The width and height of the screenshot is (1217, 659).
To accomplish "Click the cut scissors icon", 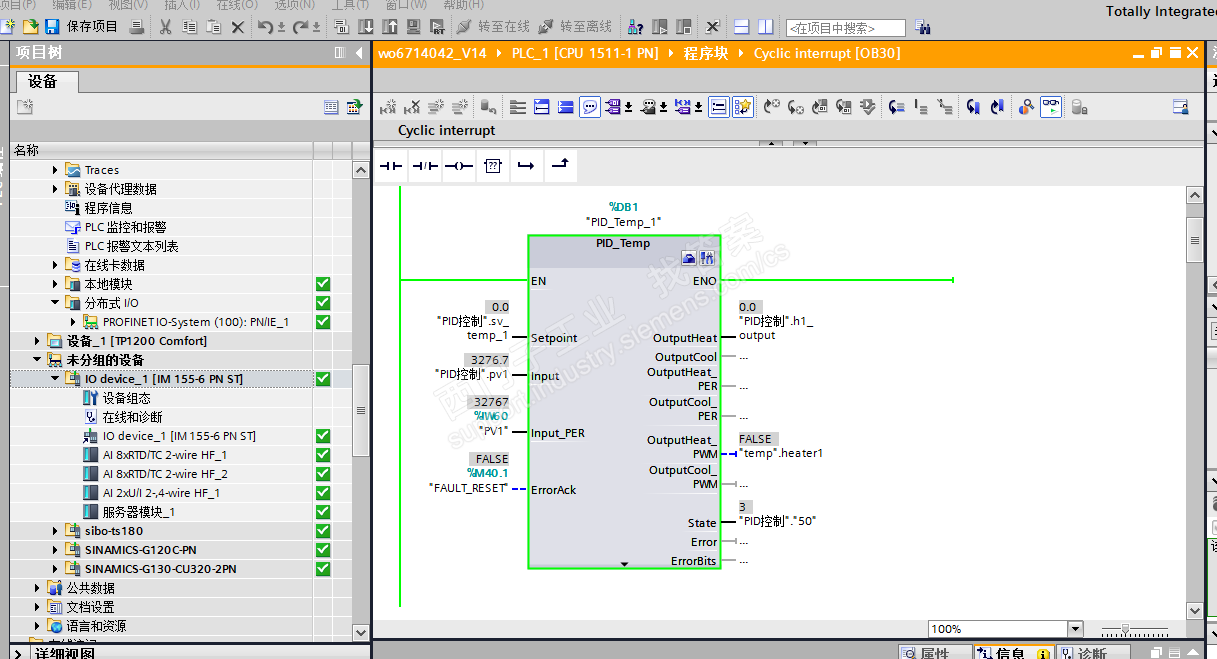I will pyautogui.click(x=165, y=27).
